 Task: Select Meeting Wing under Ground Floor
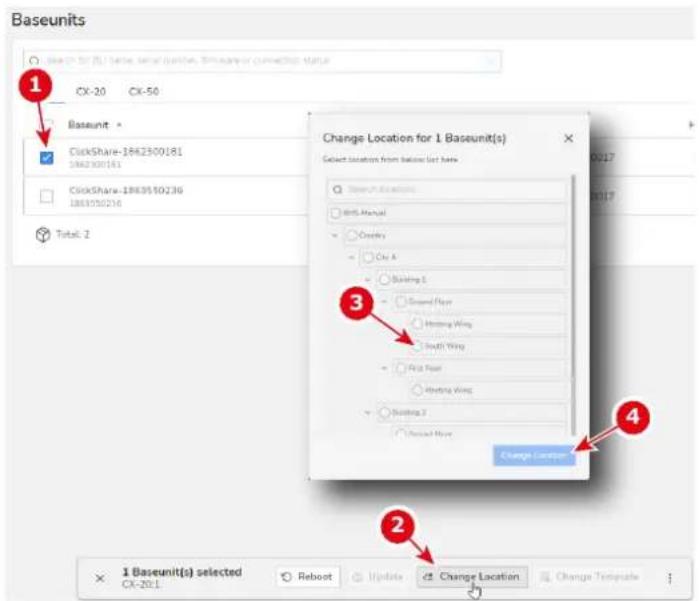[417, 324]
